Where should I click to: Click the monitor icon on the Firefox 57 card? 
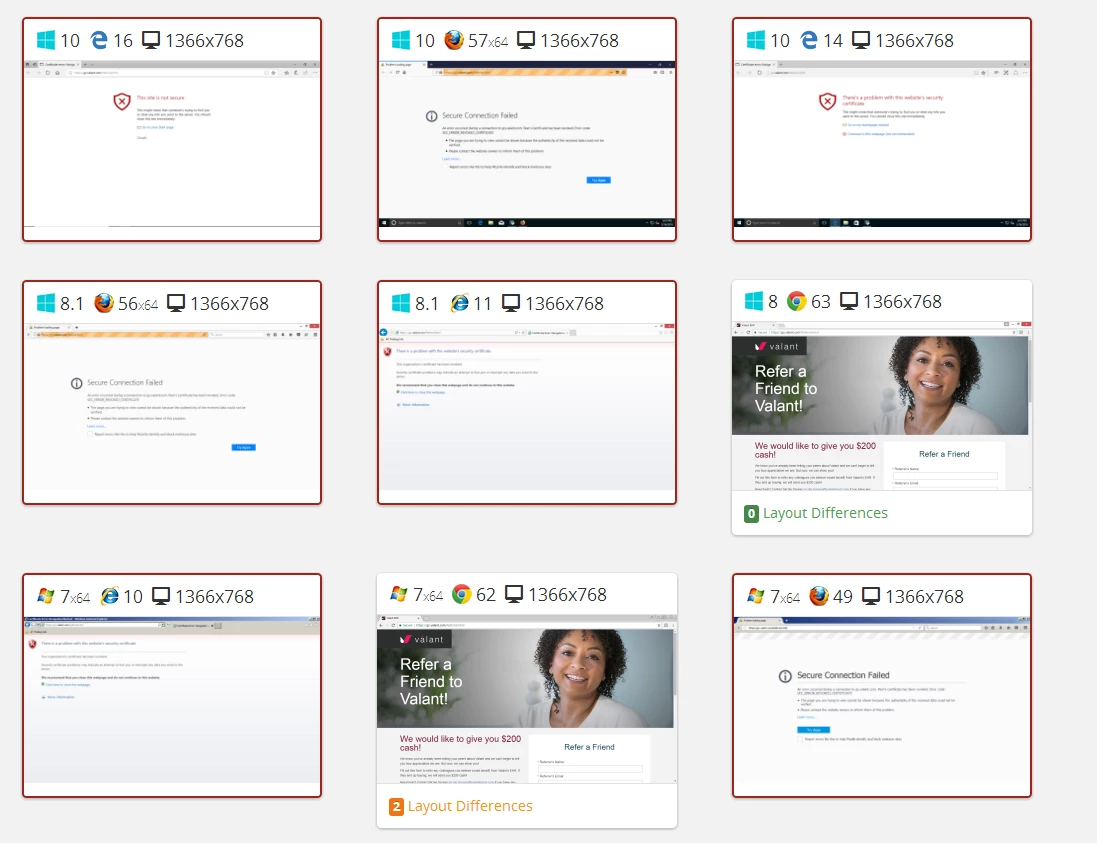tap(526, 40)
